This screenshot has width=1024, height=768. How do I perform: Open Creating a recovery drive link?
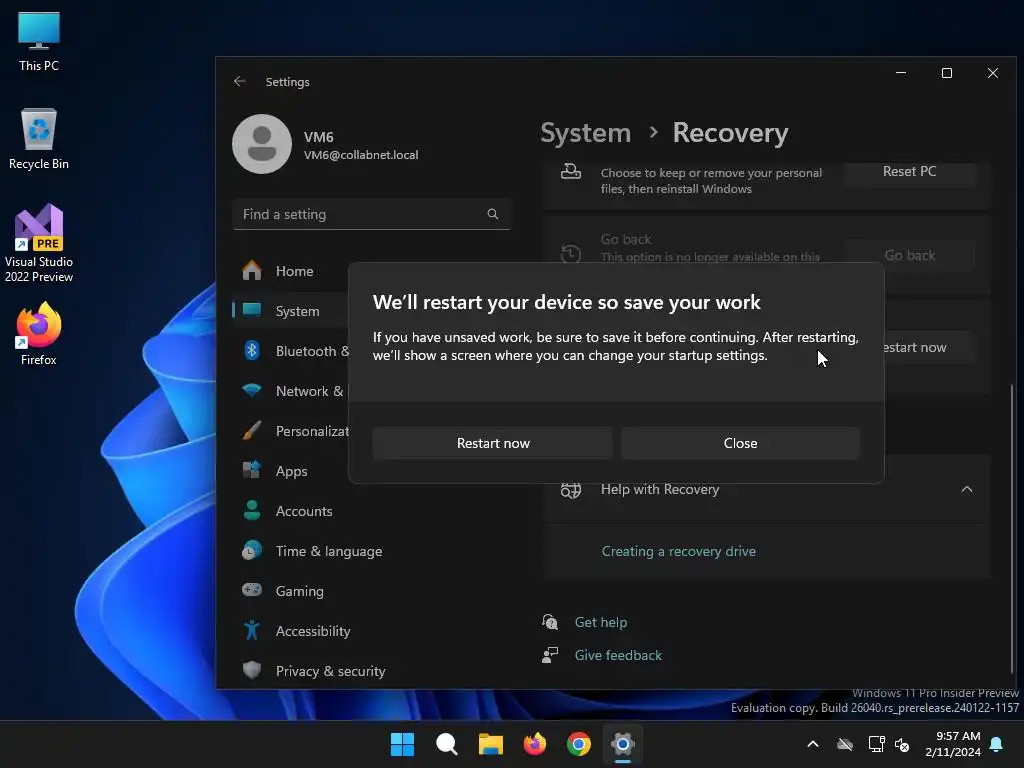[x=679, y=551]
